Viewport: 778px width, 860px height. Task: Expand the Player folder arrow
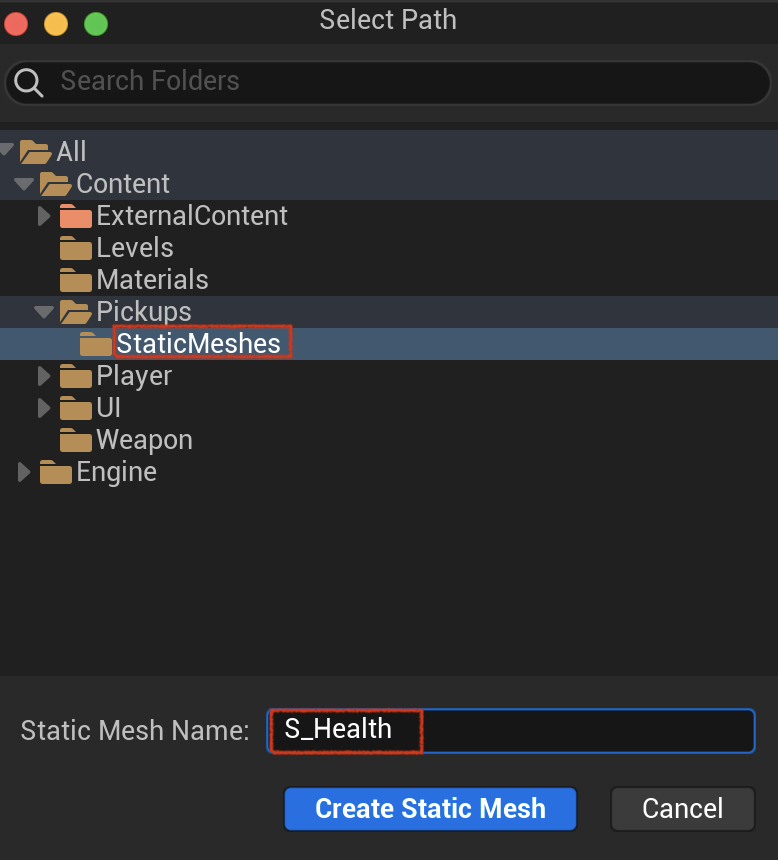(x=44, y=376)
